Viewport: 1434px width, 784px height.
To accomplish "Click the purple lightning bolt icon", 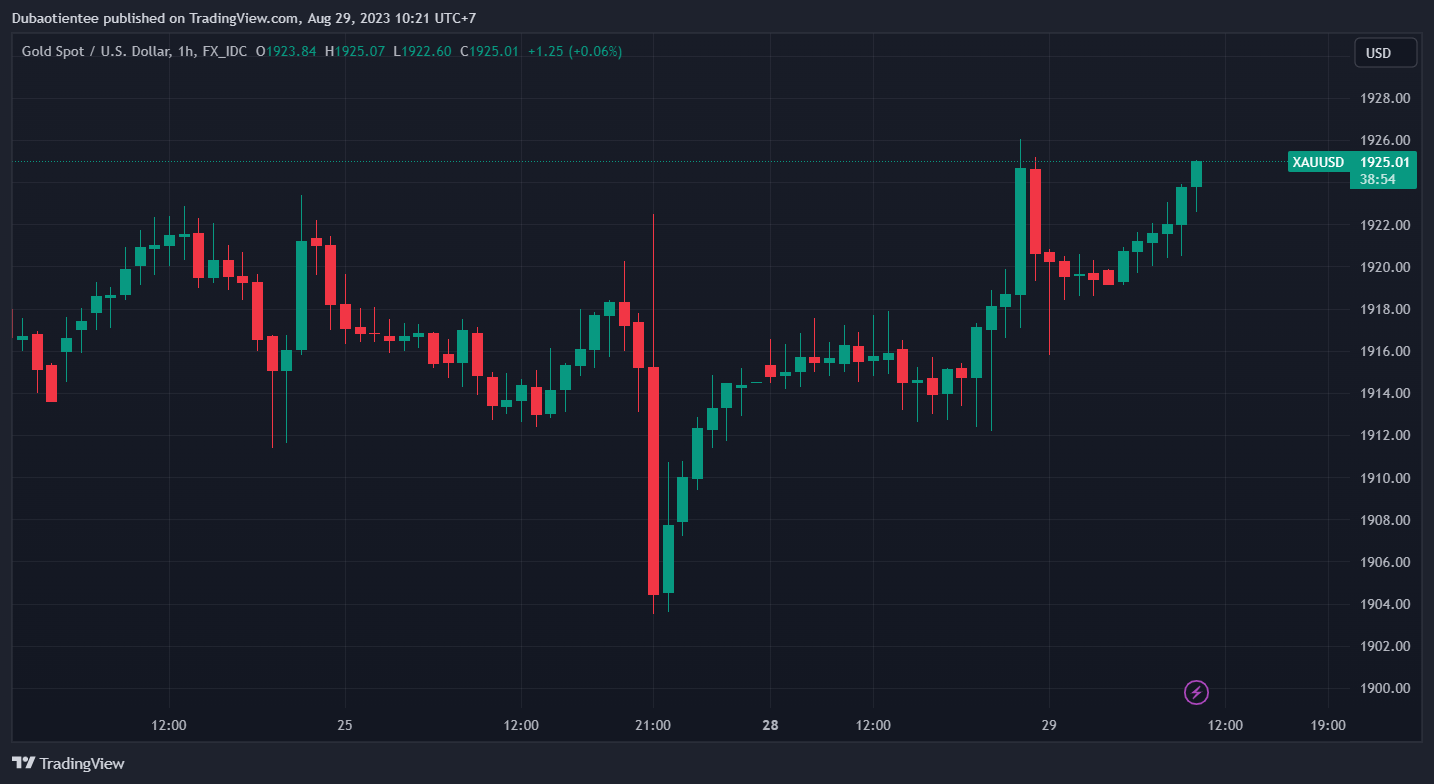I will coord(1196,692).
